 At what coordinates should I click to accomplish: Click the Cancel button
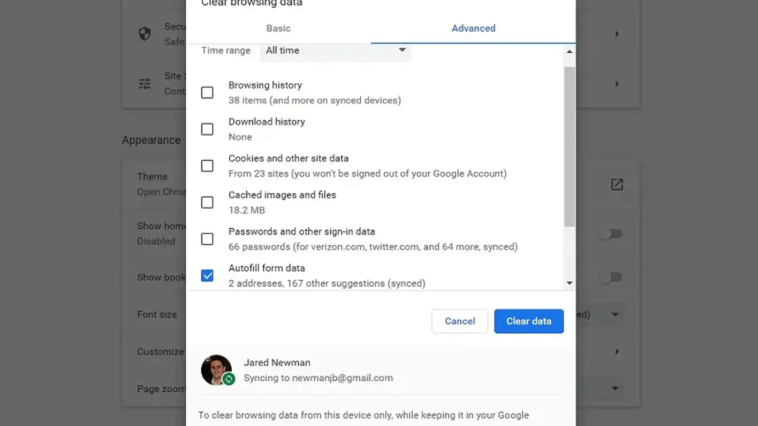pyautogui.click(x=460, y=321)
